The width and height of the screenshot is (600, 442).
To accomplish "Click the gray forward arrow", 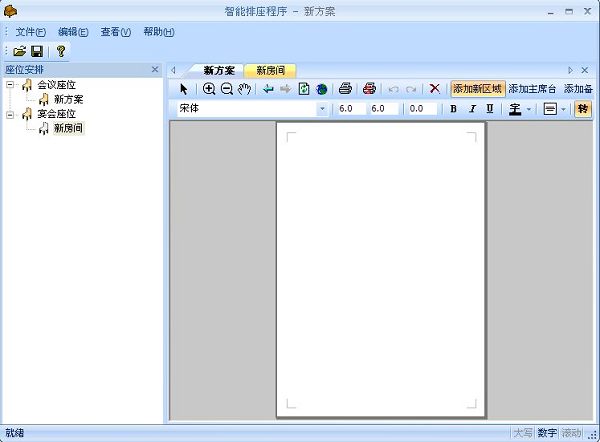I will [285, 89].
